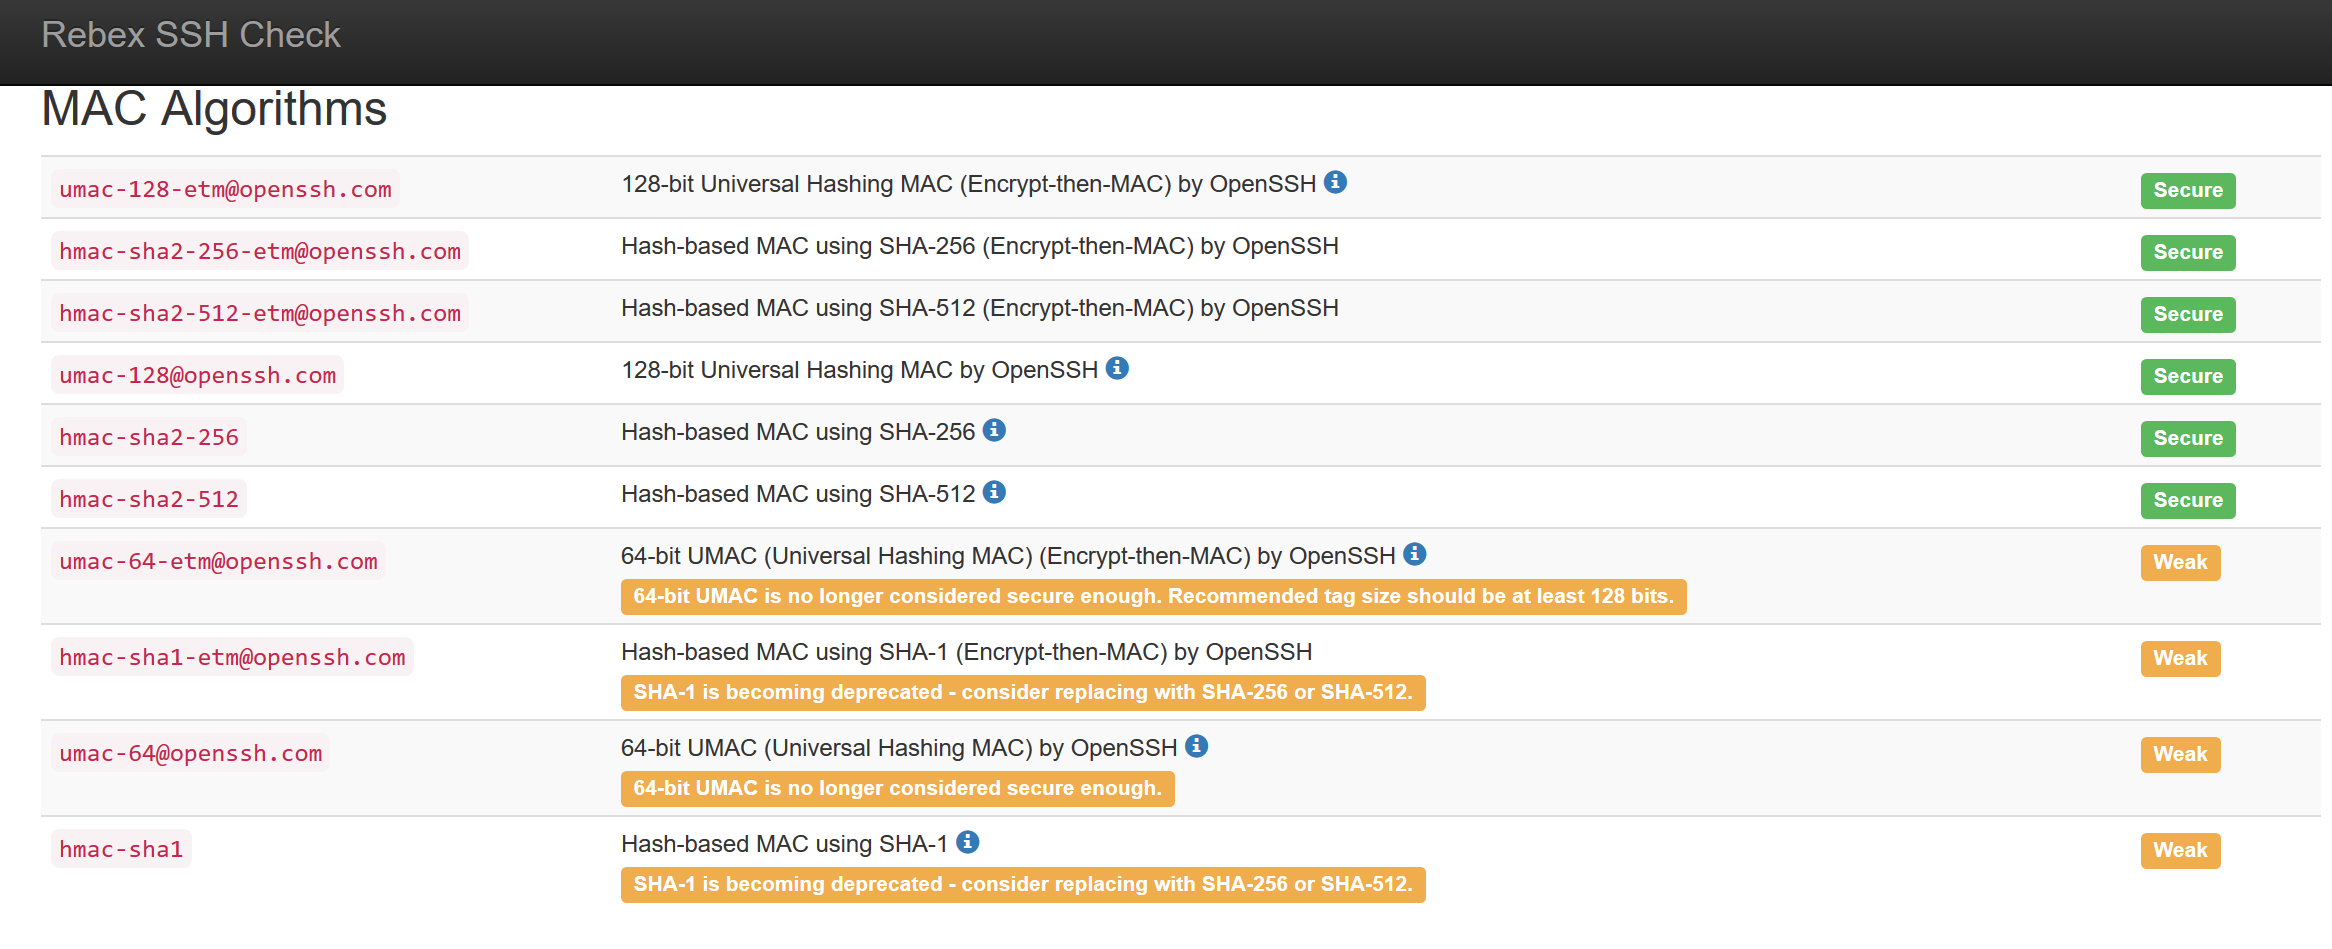This screenshot has height=949, width=2332.
Task: Click Weak badge in hmac-sha1 row
Action: (x=2180, y=850)
